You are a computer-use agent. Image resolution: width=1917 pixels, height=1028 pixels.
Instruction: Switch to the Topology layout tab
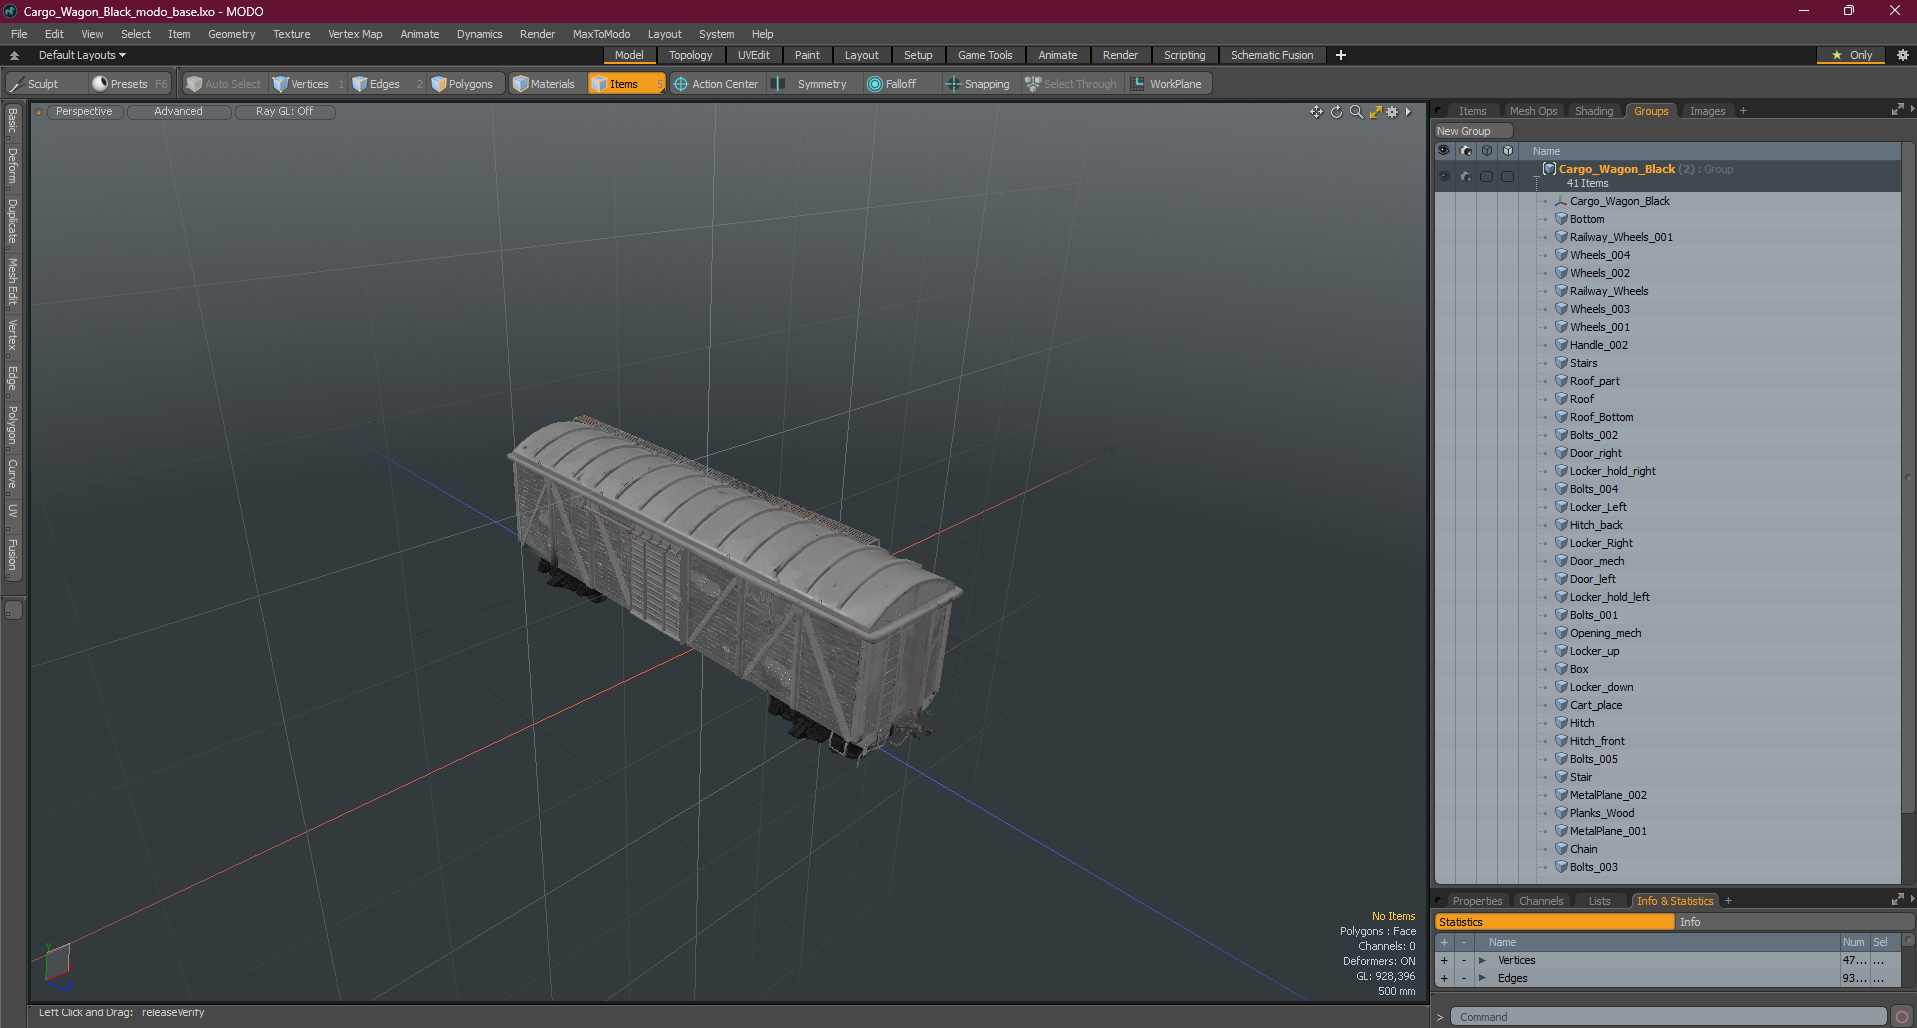click(690, 55)
